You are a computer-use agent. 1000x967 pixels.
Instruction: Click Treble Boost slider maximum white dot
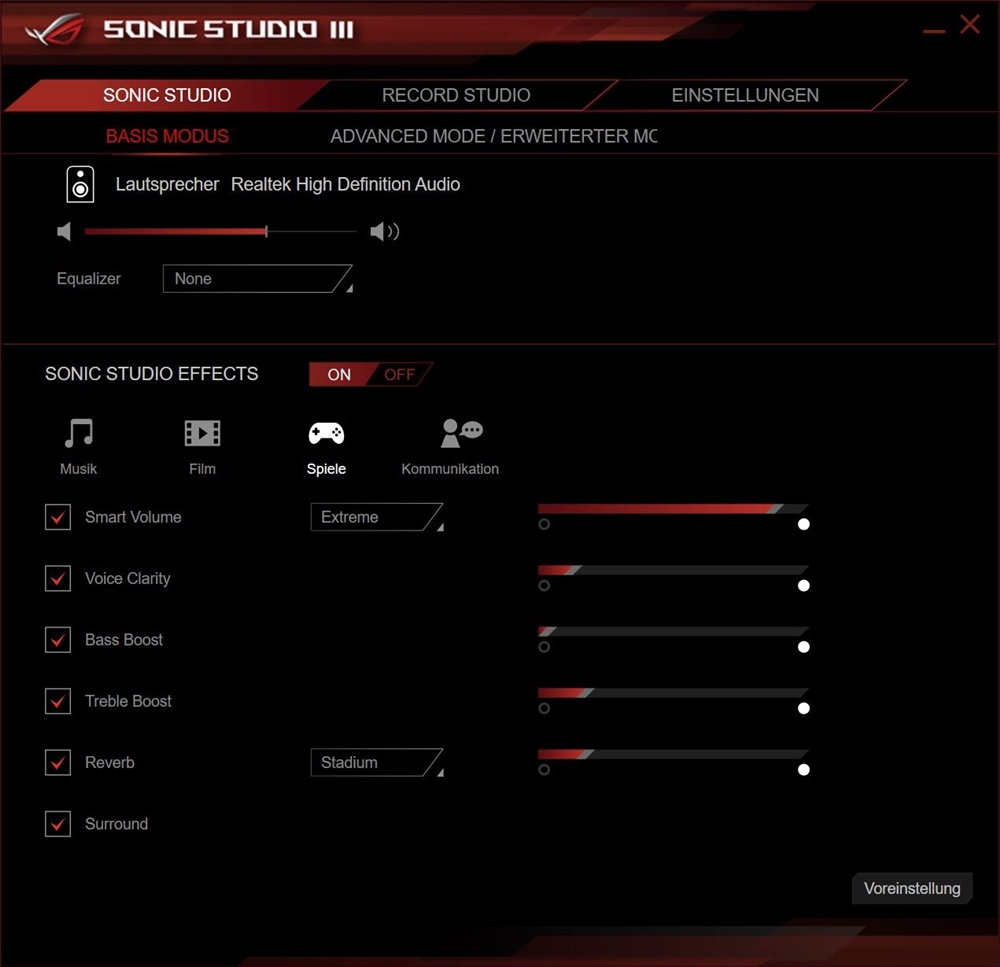tap(804, 708)
